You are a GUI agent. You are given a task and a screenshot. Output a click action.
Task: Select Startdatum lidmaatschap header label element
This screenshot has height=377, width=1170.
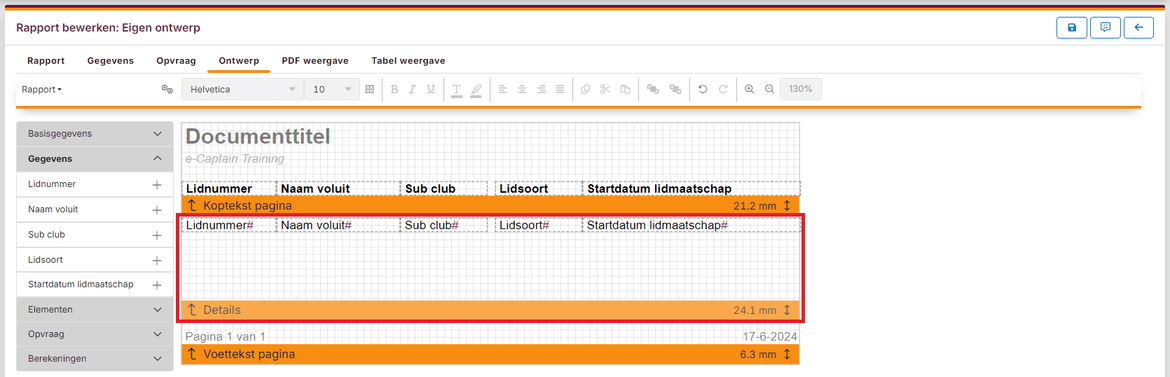691,189
